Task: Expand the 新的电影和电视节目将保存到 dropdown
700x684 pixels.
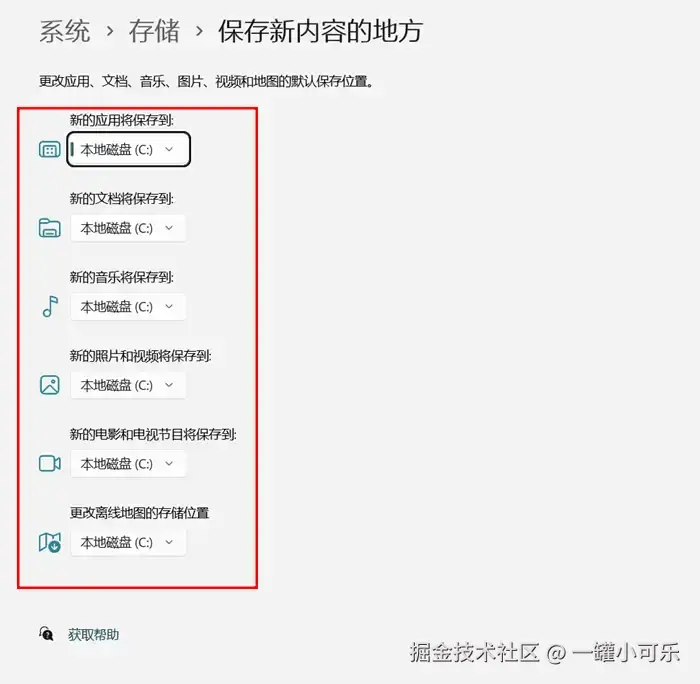Action: point(128,464)
